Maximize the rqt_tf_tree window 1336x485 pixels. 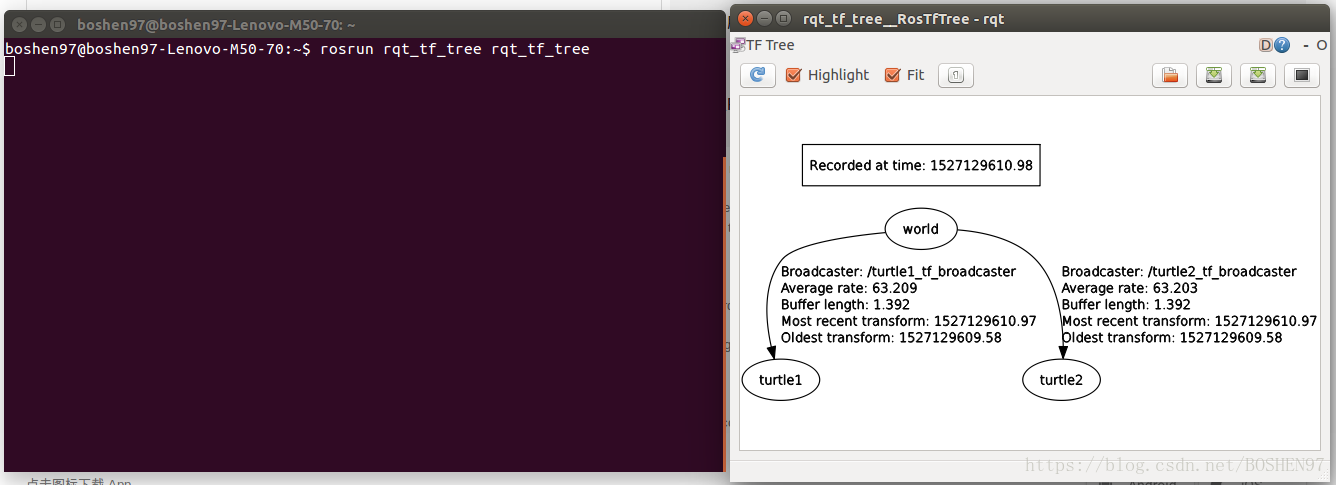pos(783,18)
